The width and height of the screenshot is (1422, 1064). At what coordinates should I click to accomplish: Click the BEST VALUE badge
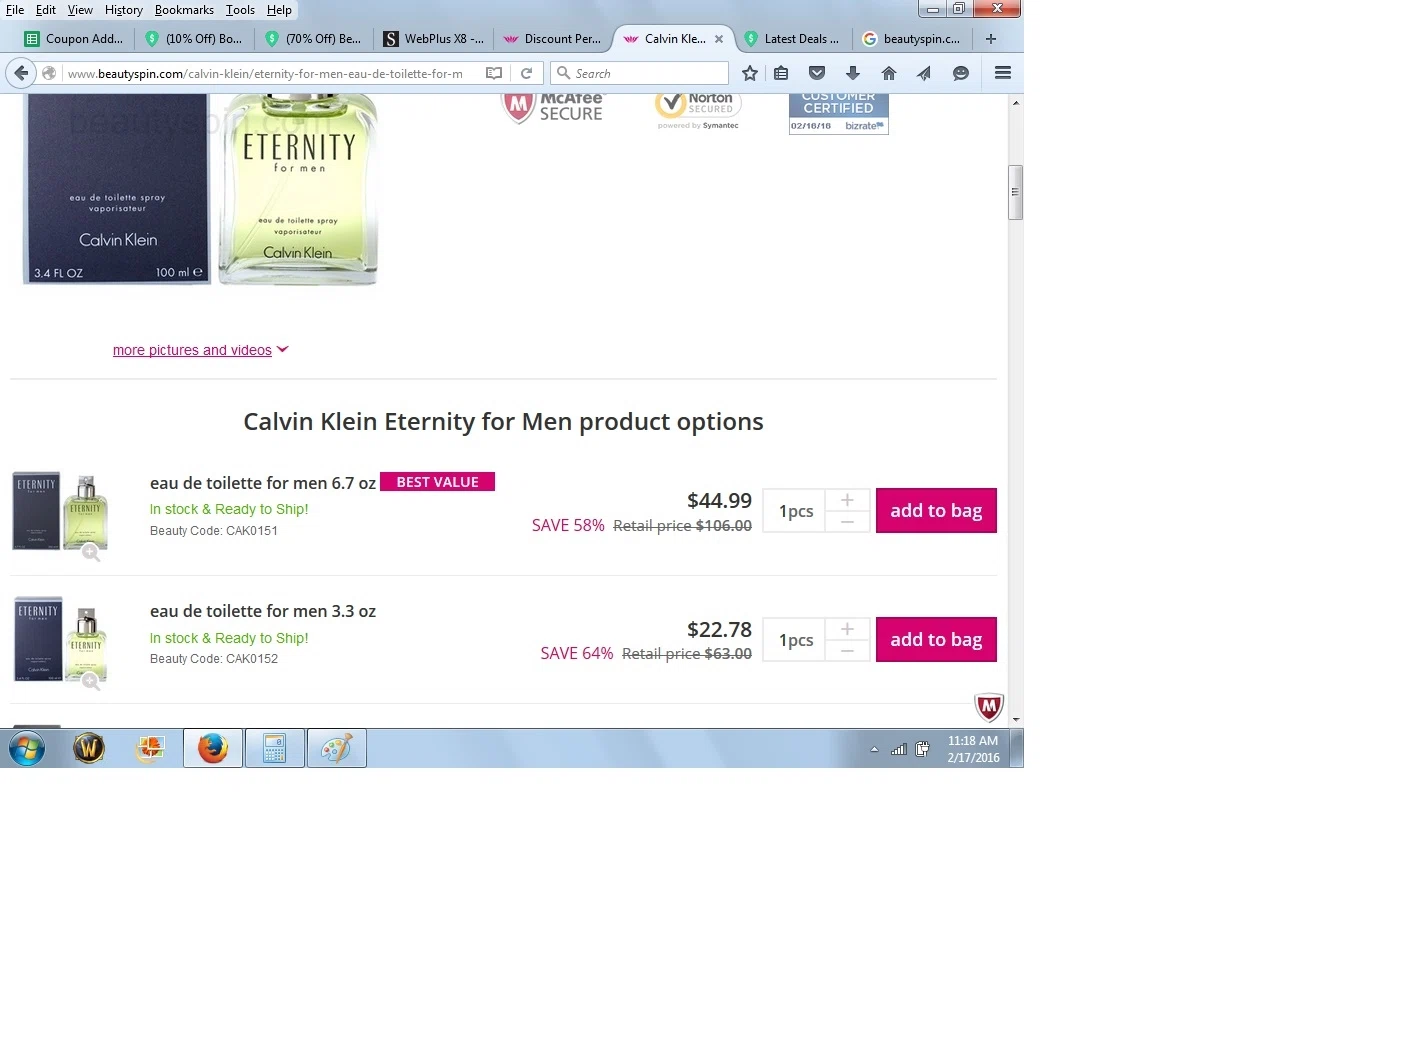point(437,482)
